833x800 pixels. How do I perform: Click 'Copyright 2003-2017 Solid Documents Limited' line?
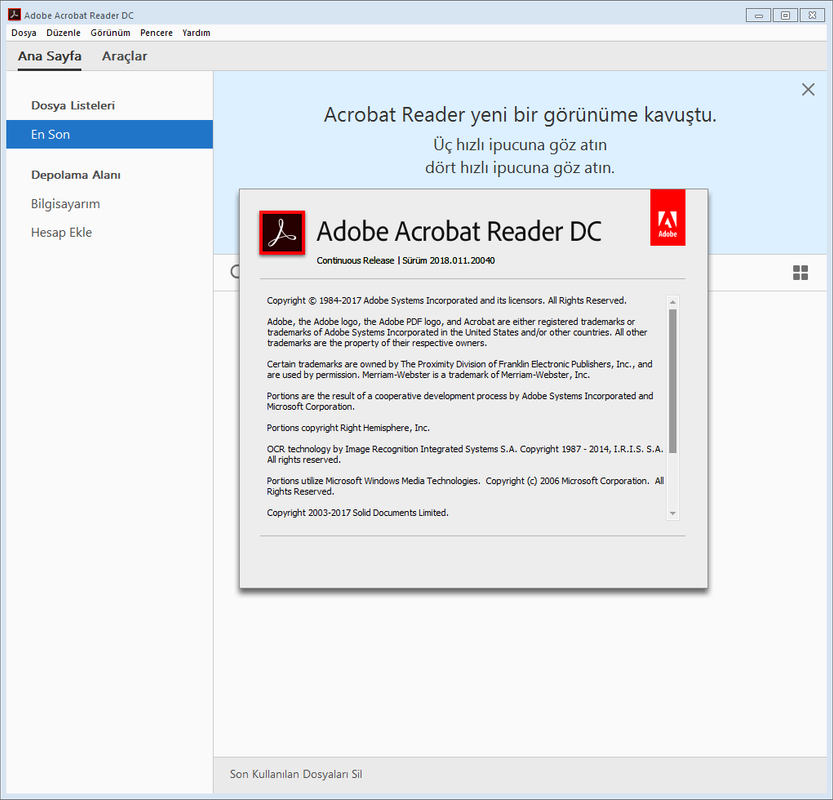tap(358, 513)
